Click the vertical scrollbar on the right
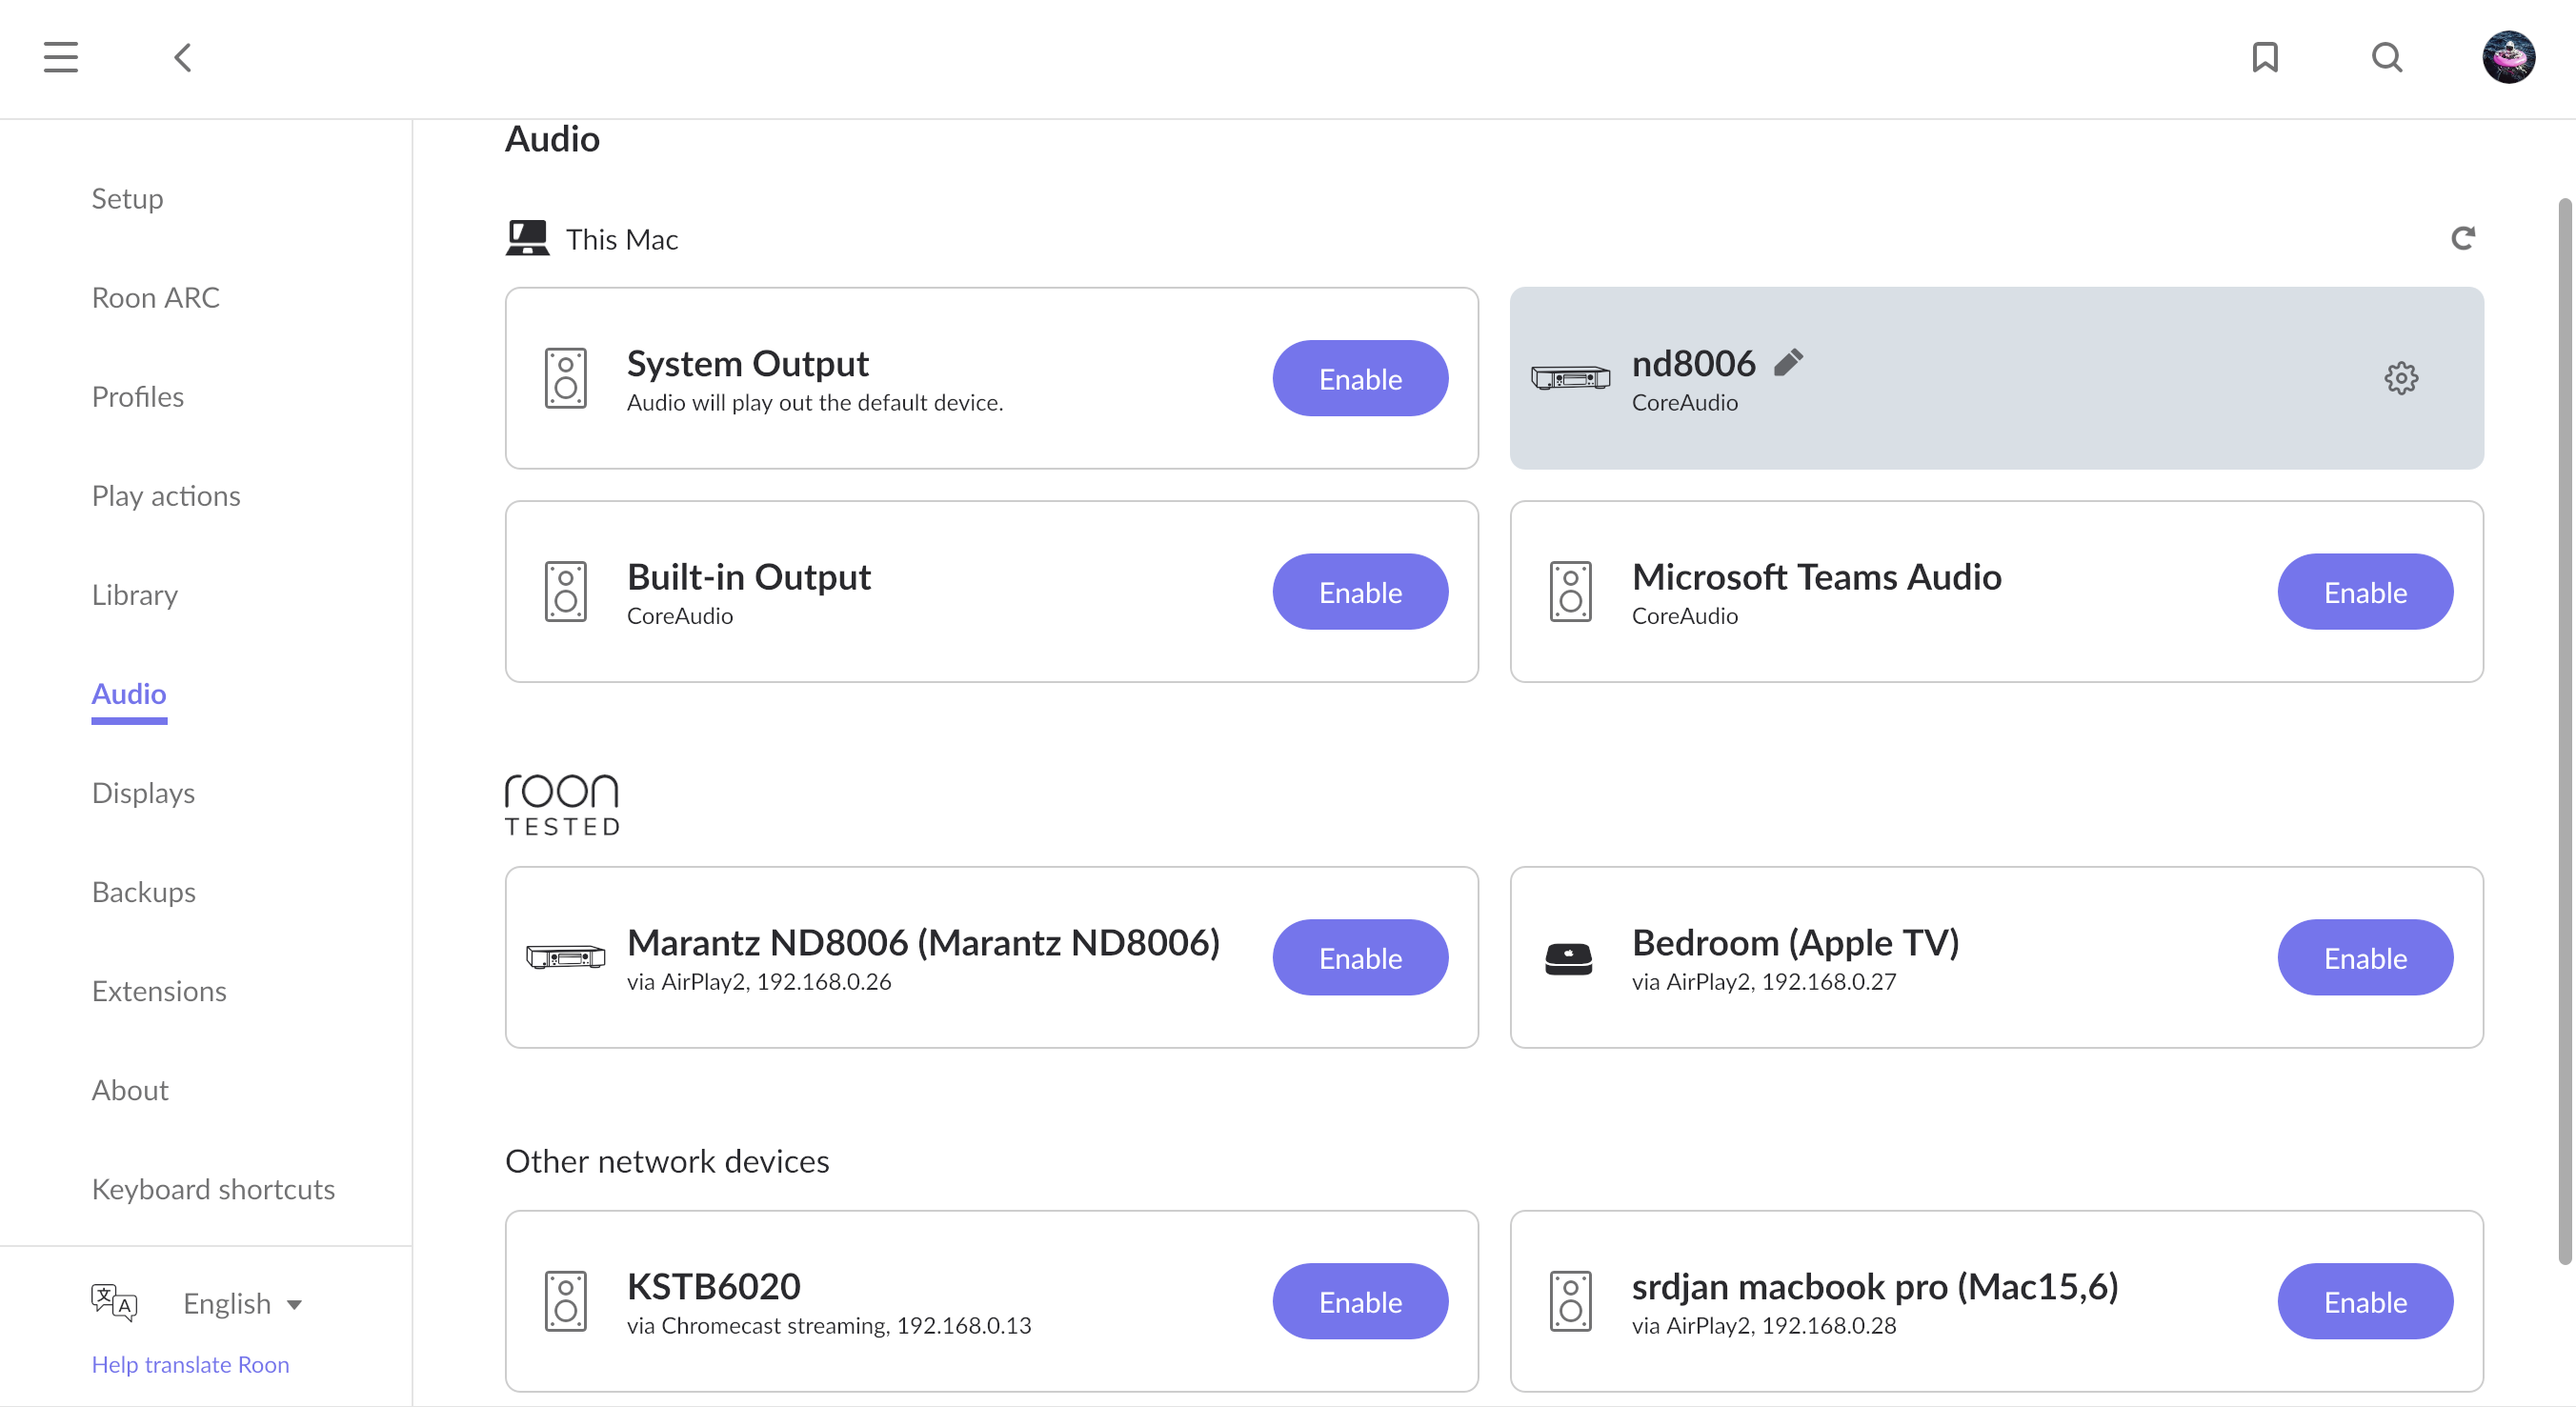The height and width of the screenshot is (1407, 2576). [x=2565, y=730]
